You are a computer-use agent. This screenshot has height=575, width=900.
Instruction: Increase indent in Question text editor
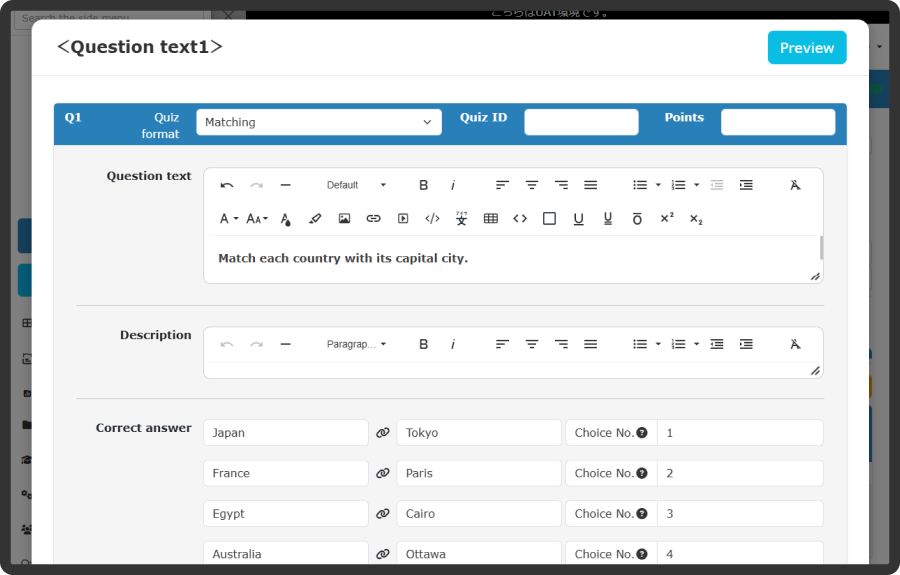coord(746,185)
